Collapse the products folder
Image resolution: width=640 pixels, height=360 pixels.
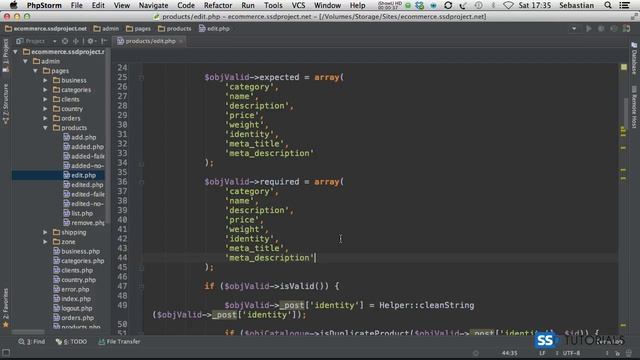45,128
